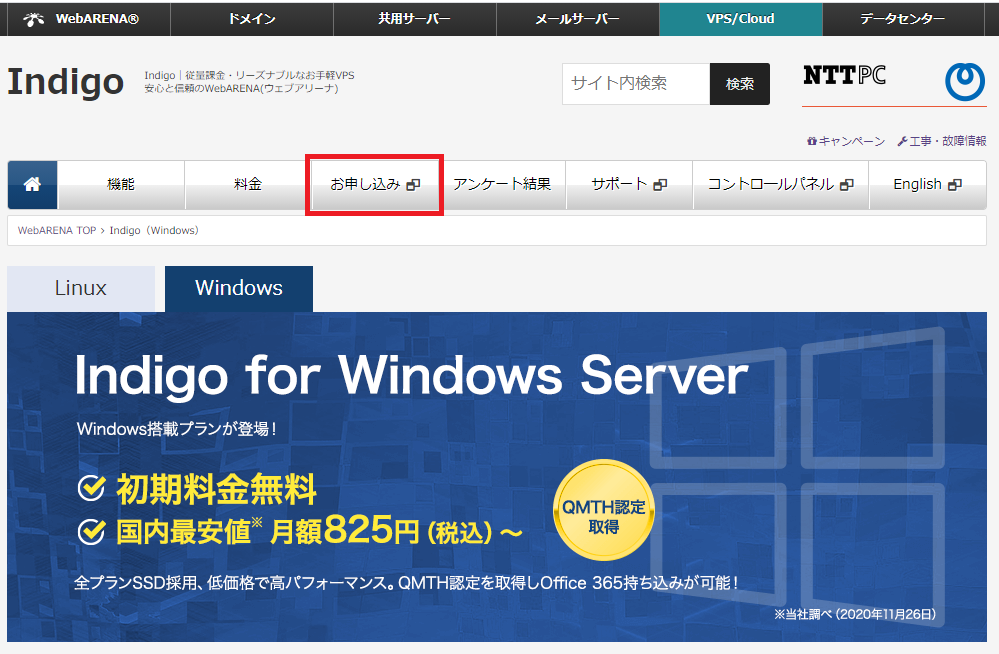
Task: Click external-link icon next to サポート
Action: [x=660, y=185]
